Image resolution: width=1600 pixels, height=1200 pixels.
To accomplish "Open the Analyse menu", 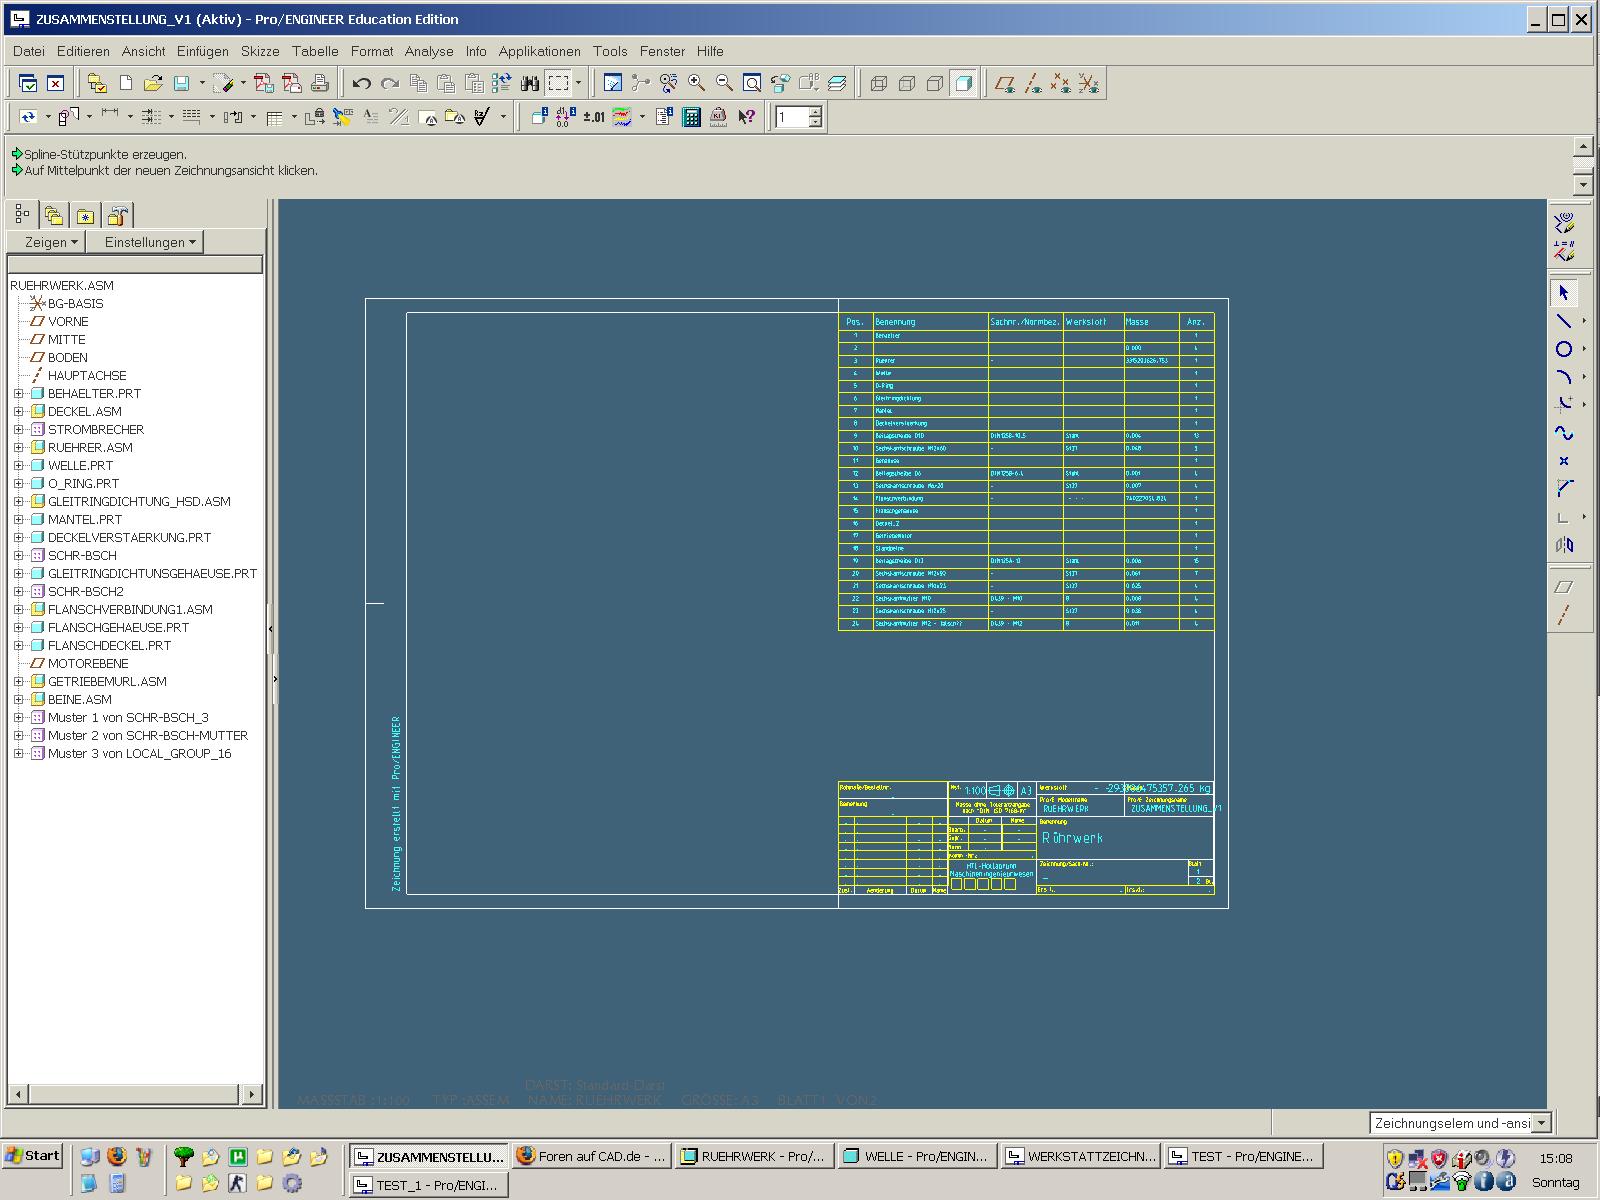I will [429, 51].
